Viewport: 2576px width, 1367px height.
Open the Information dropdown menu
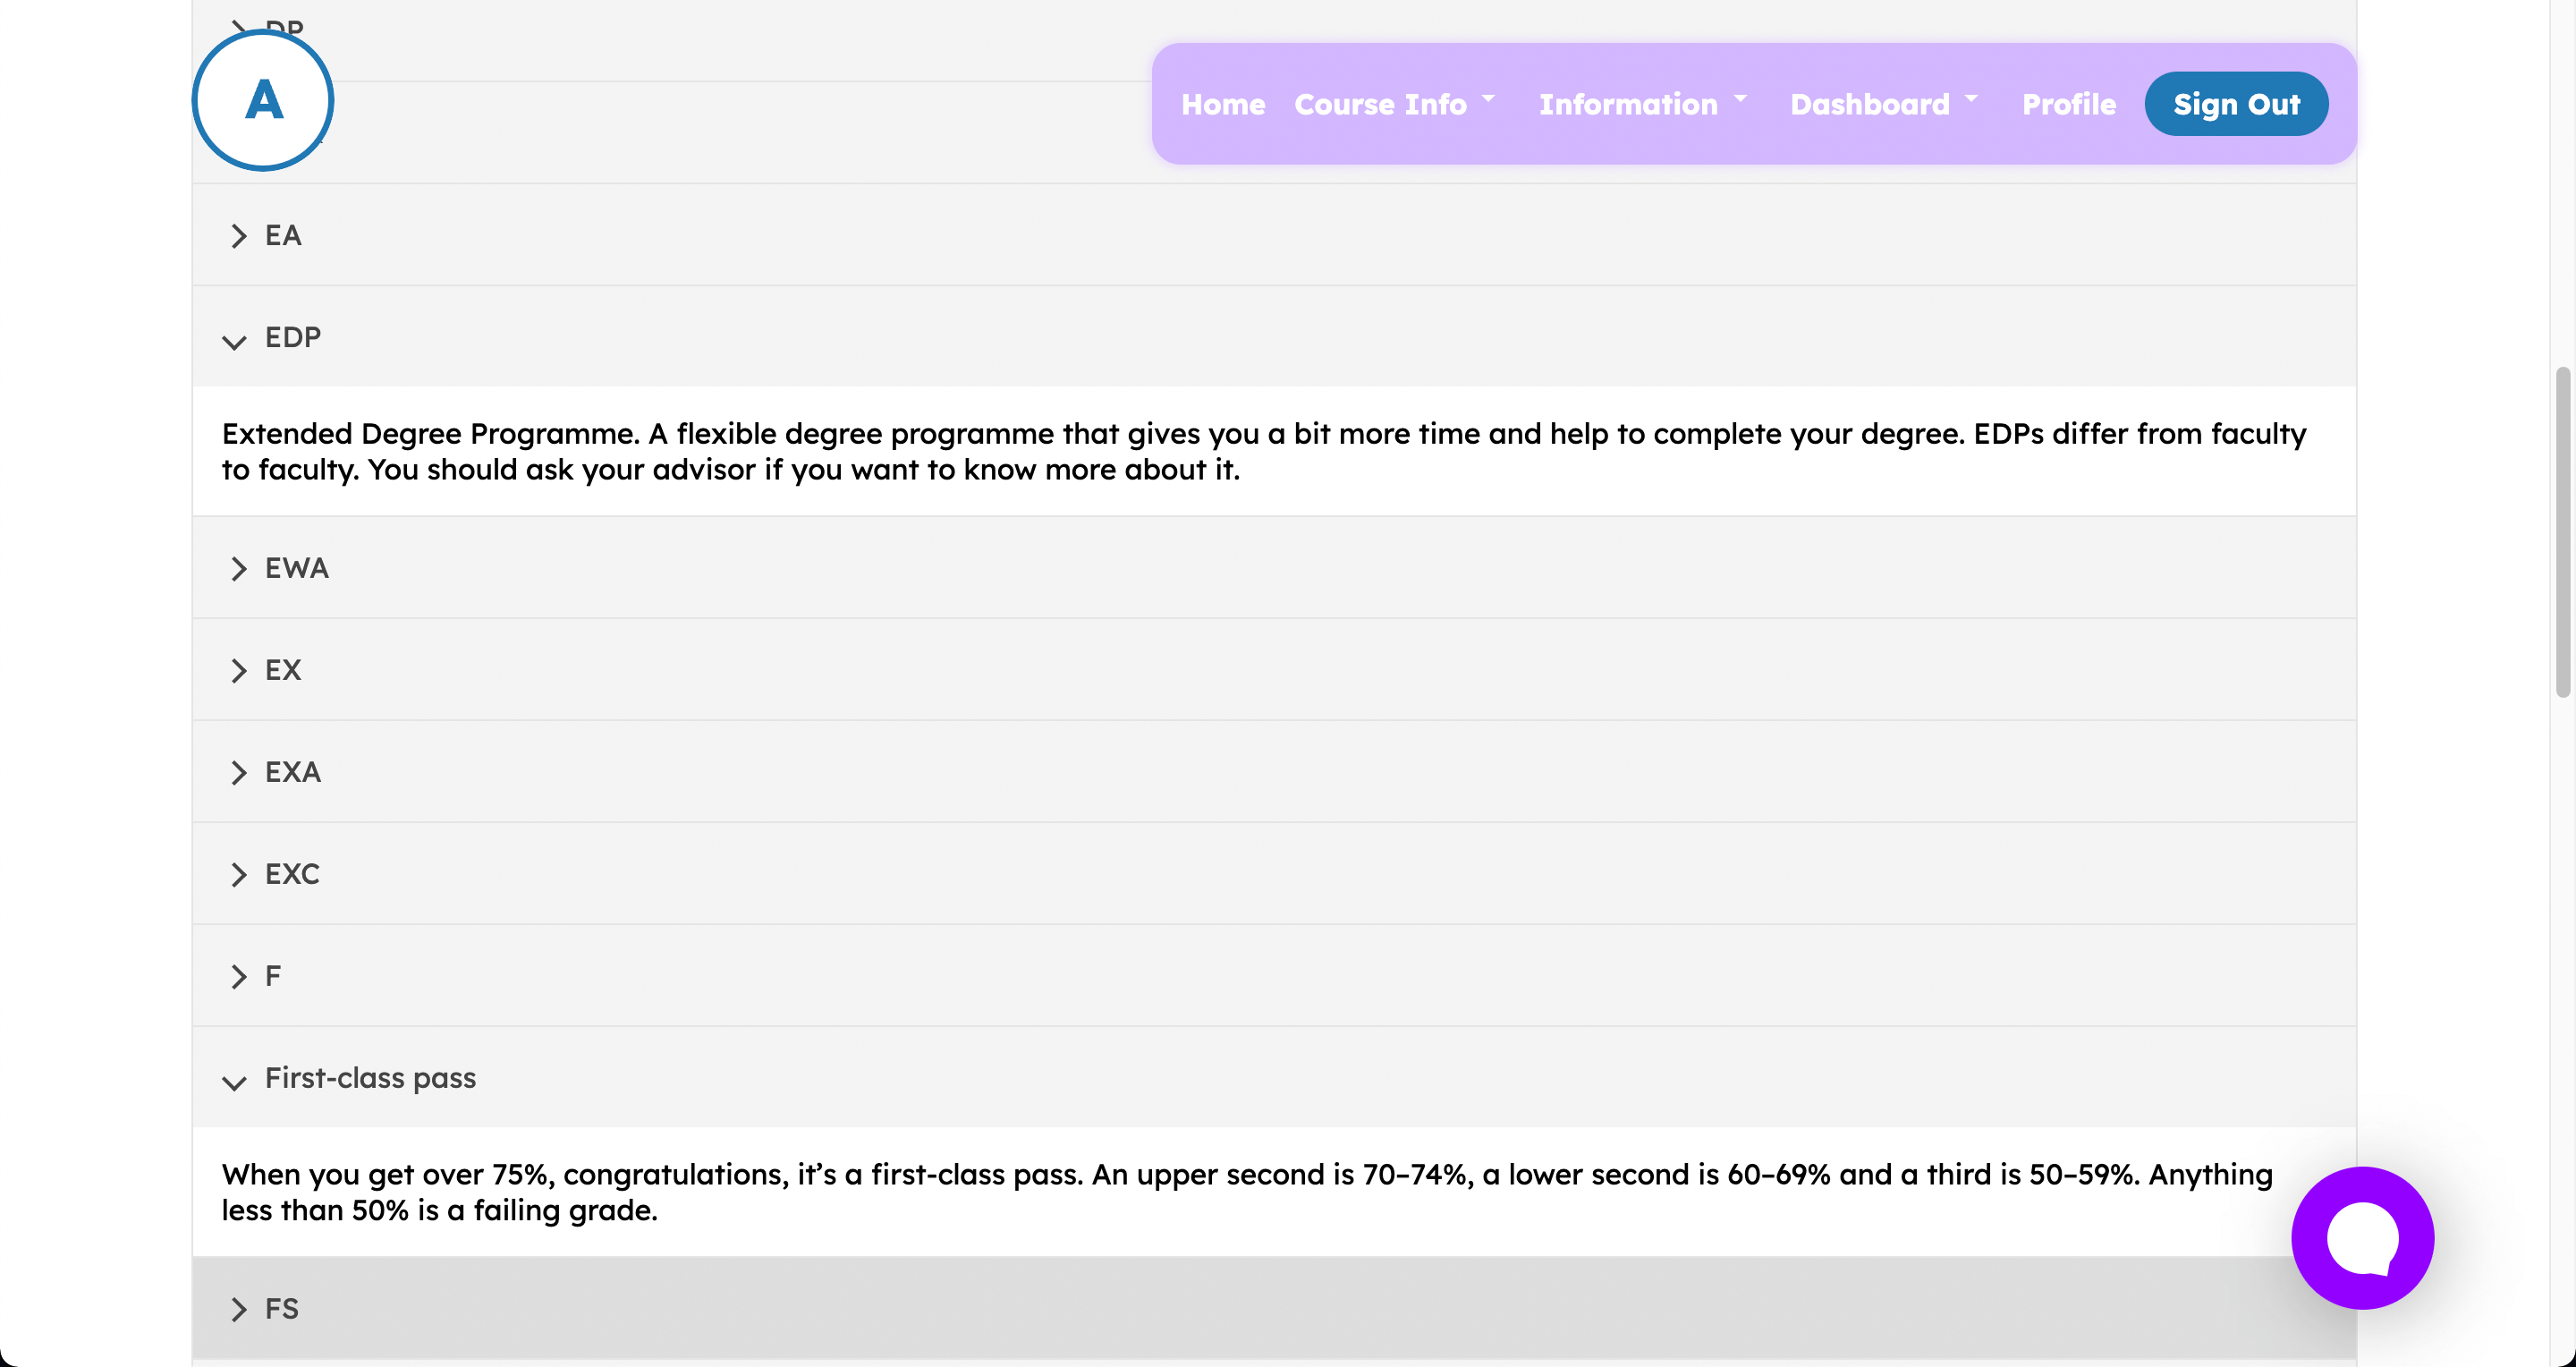pyautogui.click(x=1643, y=104)
